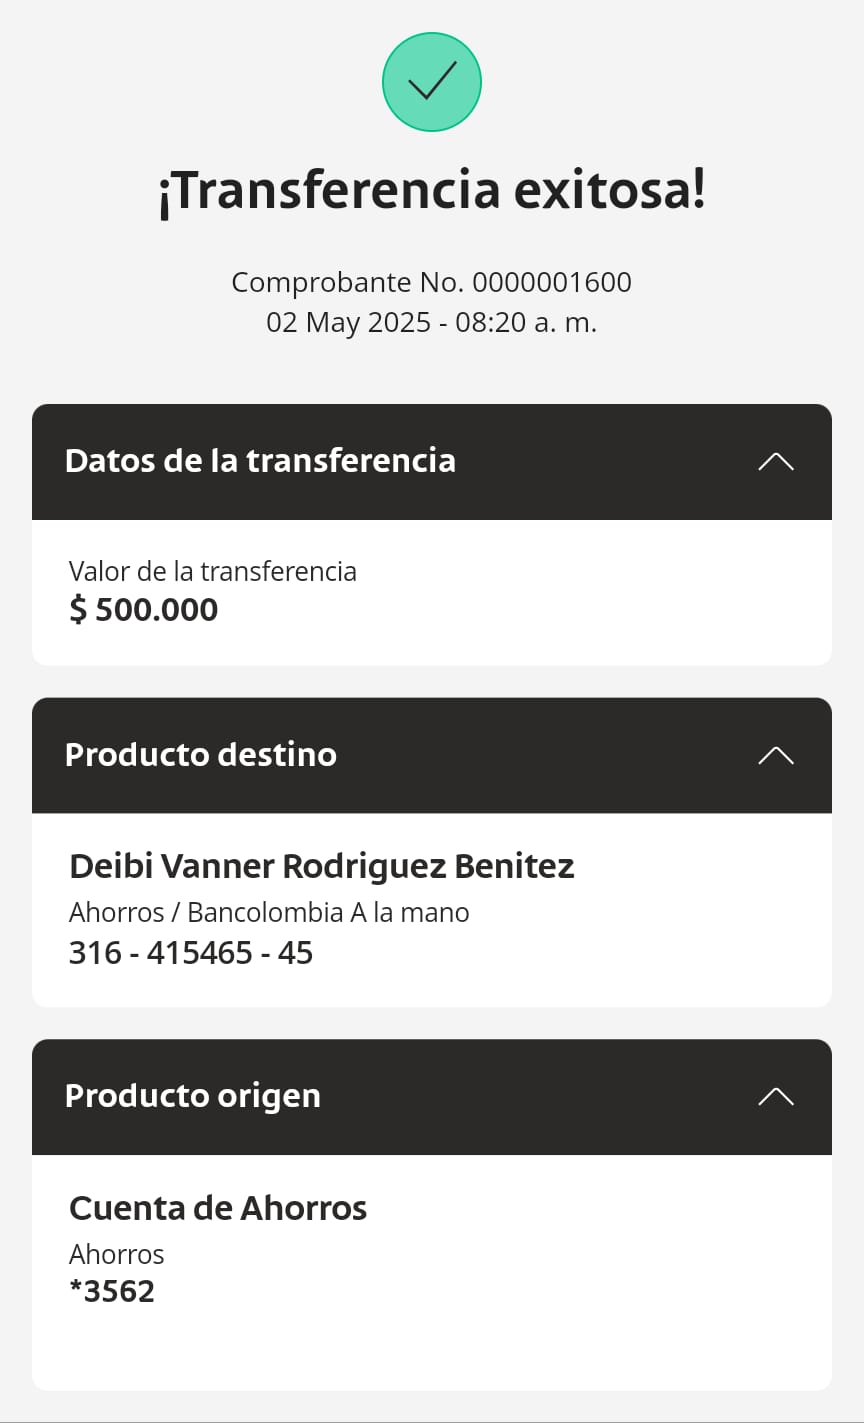The width and height of the screenshot is (864, 1423).
Task: Click the Datos de la transferencia header title
Action: [260, 461]
